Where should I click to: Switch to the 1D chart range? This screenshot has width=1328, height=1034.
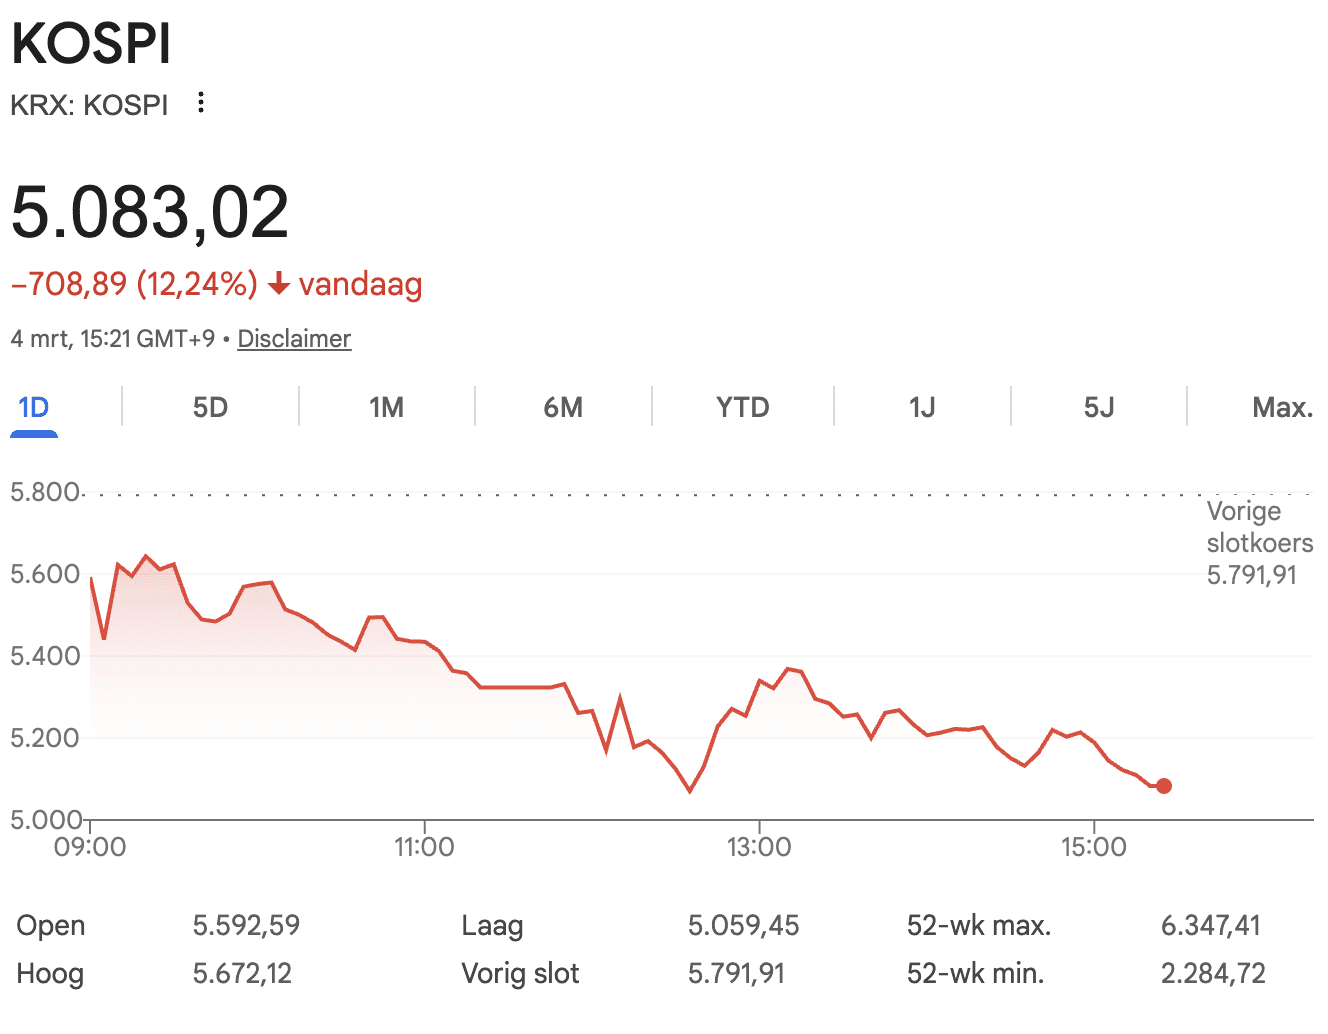pos(34,408)
